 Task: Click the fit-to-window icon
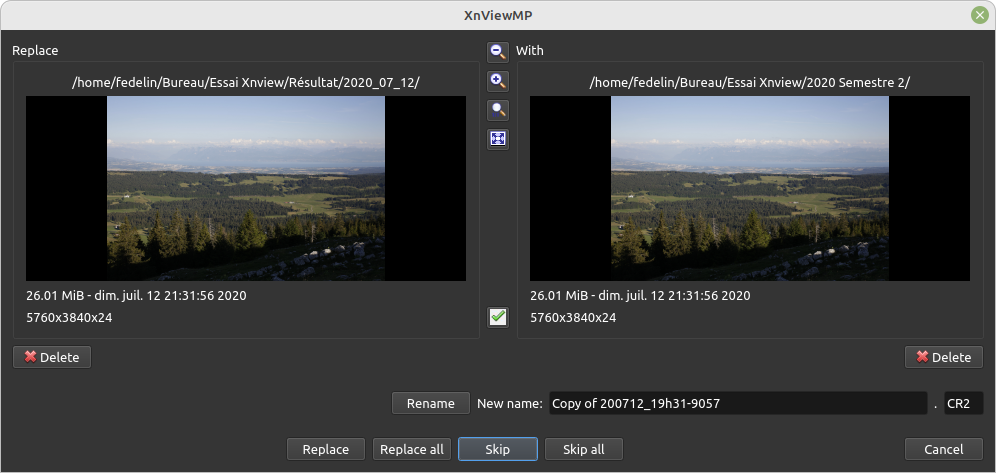(x=498, y=138)
